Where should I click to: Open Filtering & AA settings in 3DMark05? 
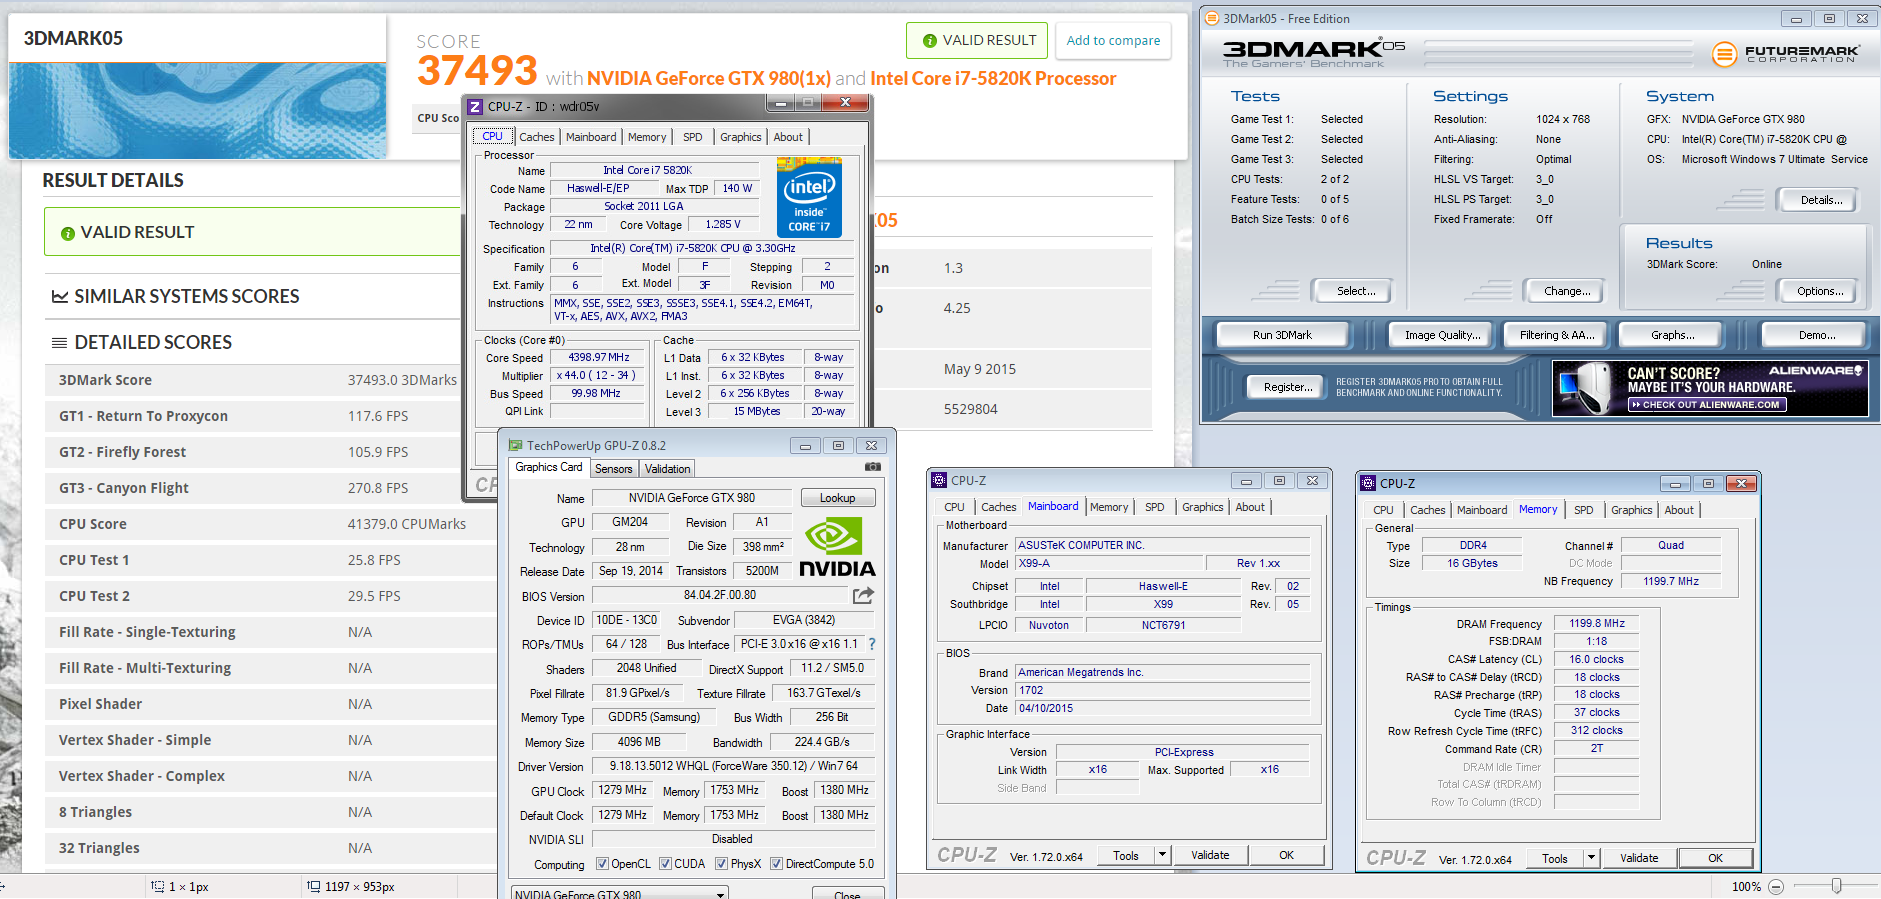[x=1557, y=335]
